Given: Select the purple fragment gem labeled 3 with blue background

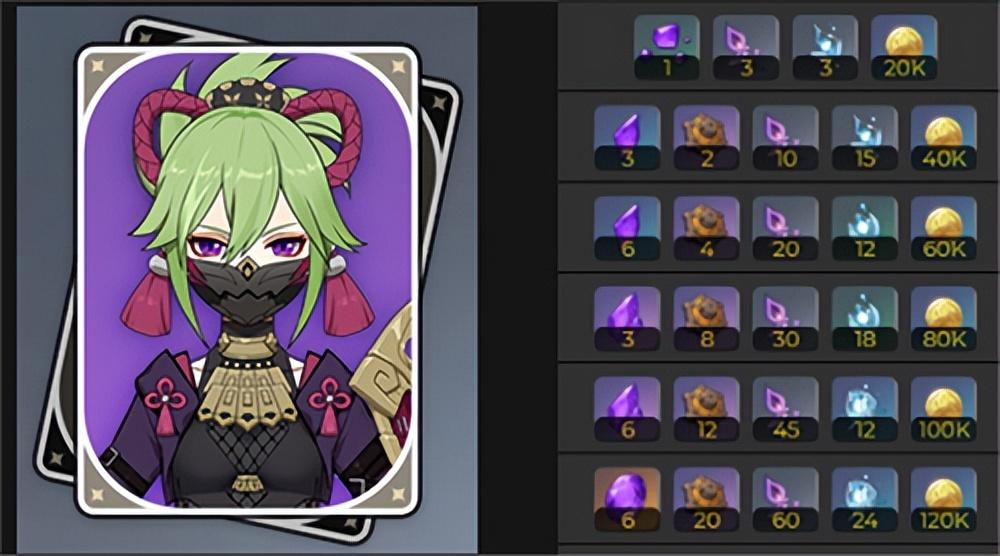Looking at the screenshot, I should pos(627,138).
